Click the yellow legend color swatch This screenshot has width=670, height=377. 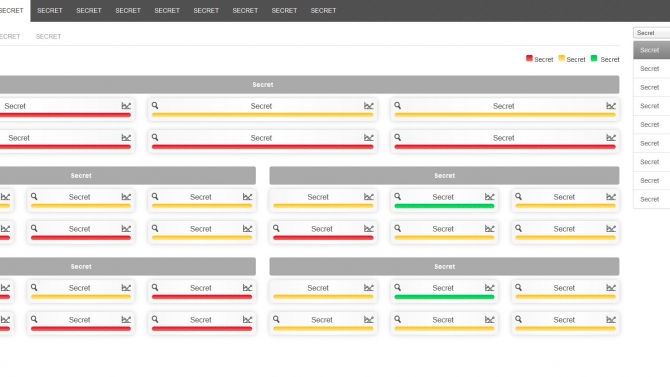point(561,58)
